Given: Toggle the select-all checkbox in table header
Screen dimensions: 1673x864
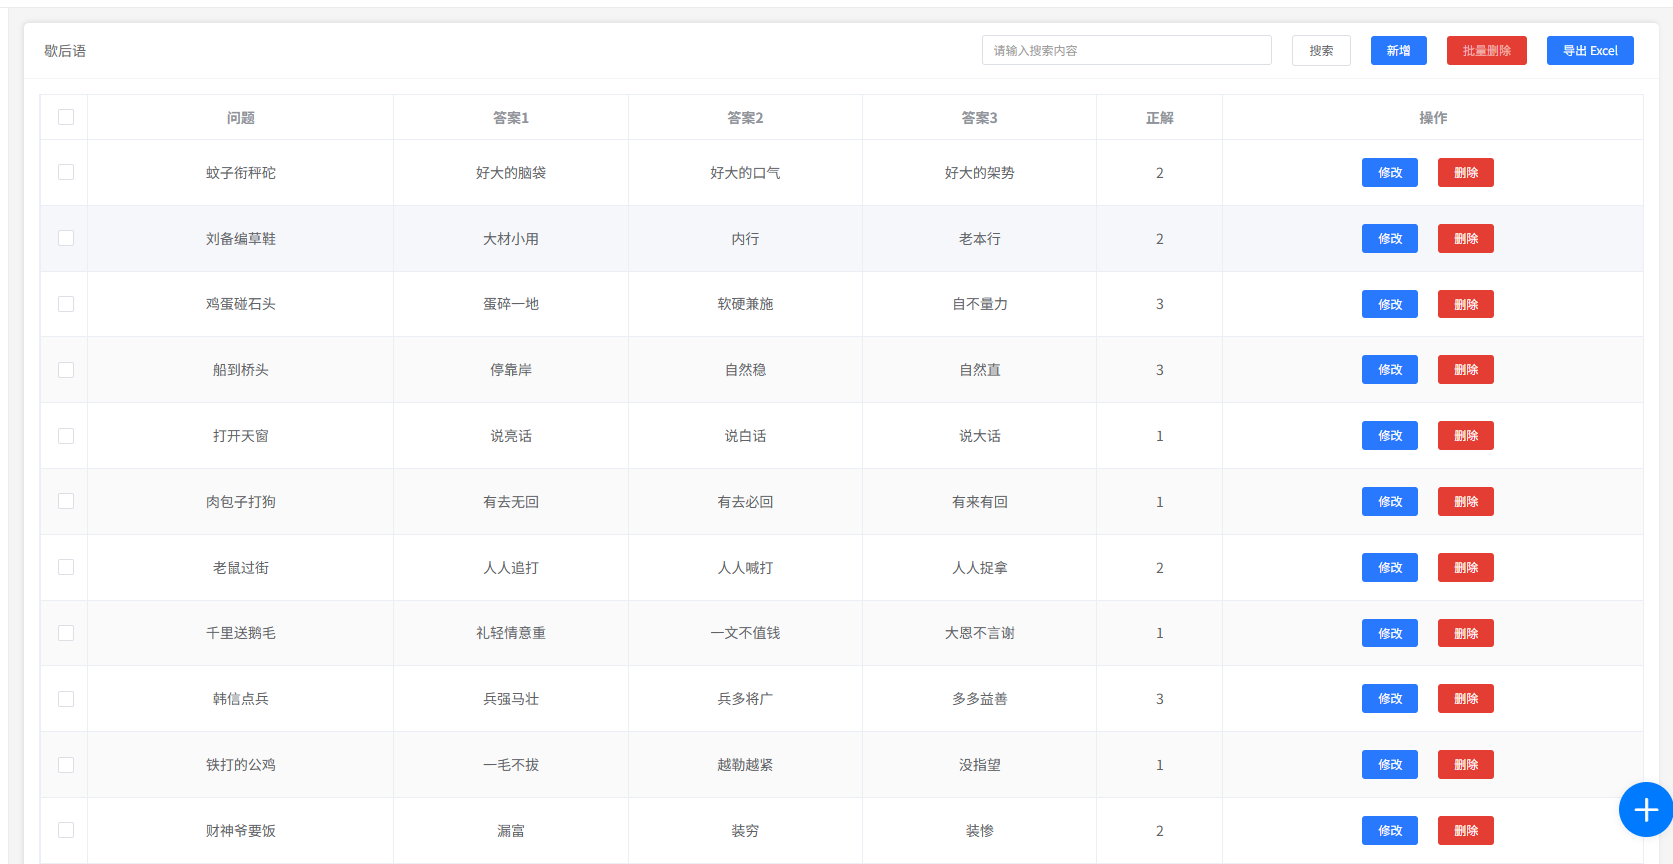Looking at the screenshot, I should (x=66, y=117).
